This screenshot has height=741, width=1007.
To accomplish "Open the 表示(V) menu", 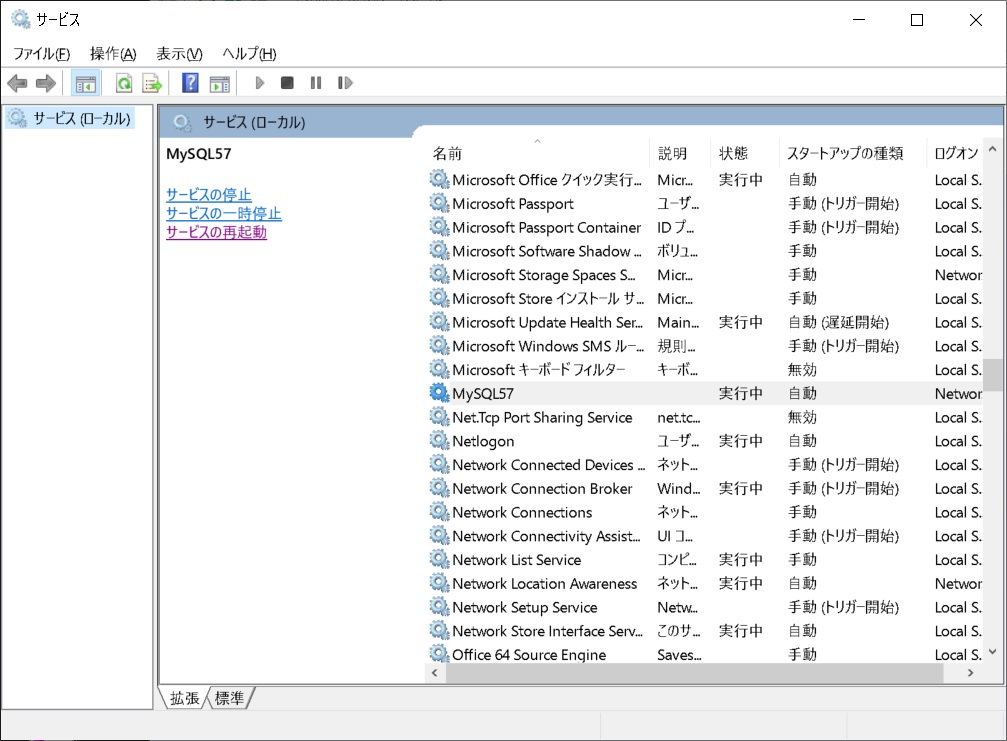I will [x=179, y=53].
